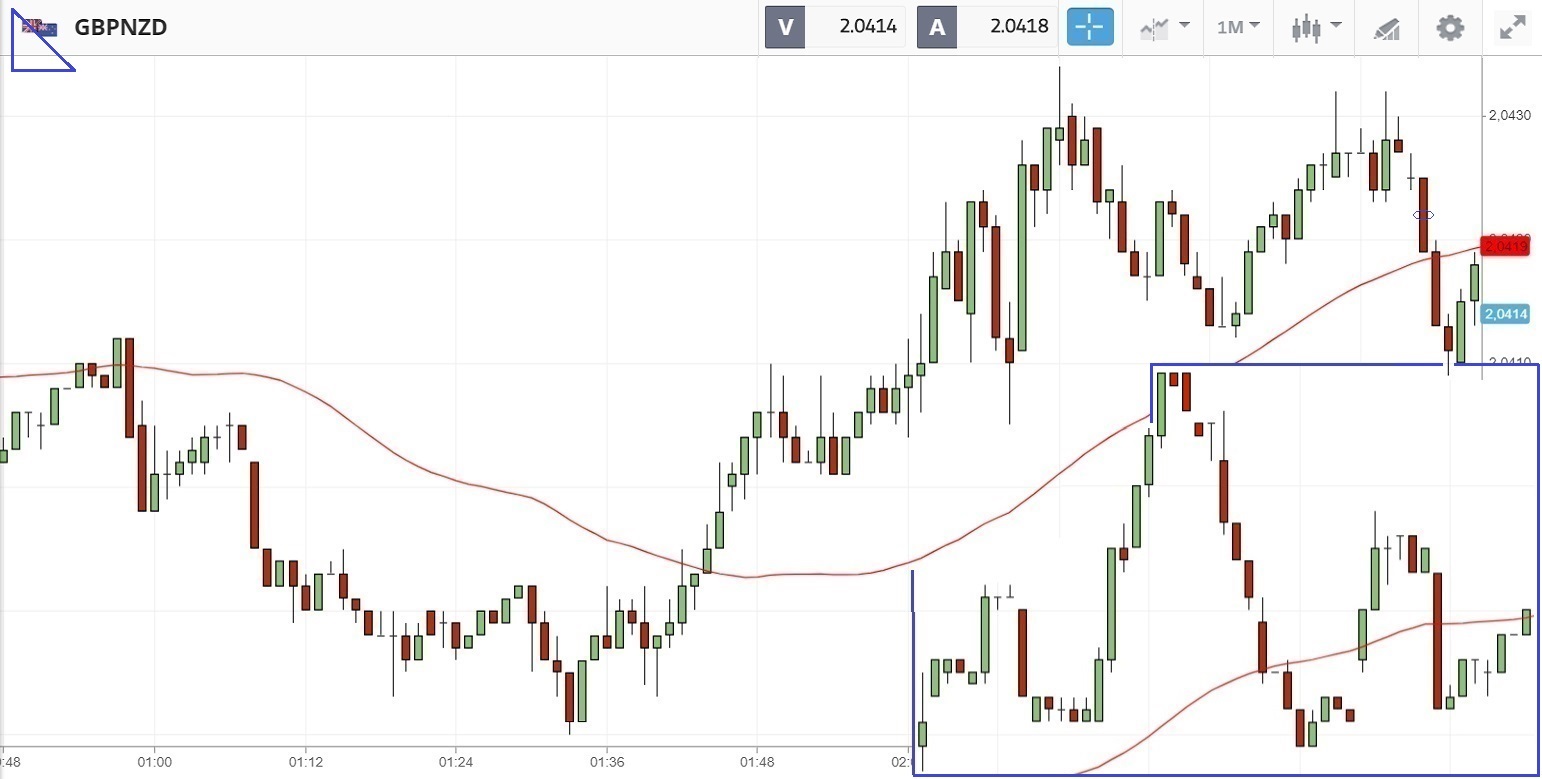Click the 01:00 time axis label
The height and width of the screenshot is (779, 1542).
pyautogui.click(x=154, y=762)
